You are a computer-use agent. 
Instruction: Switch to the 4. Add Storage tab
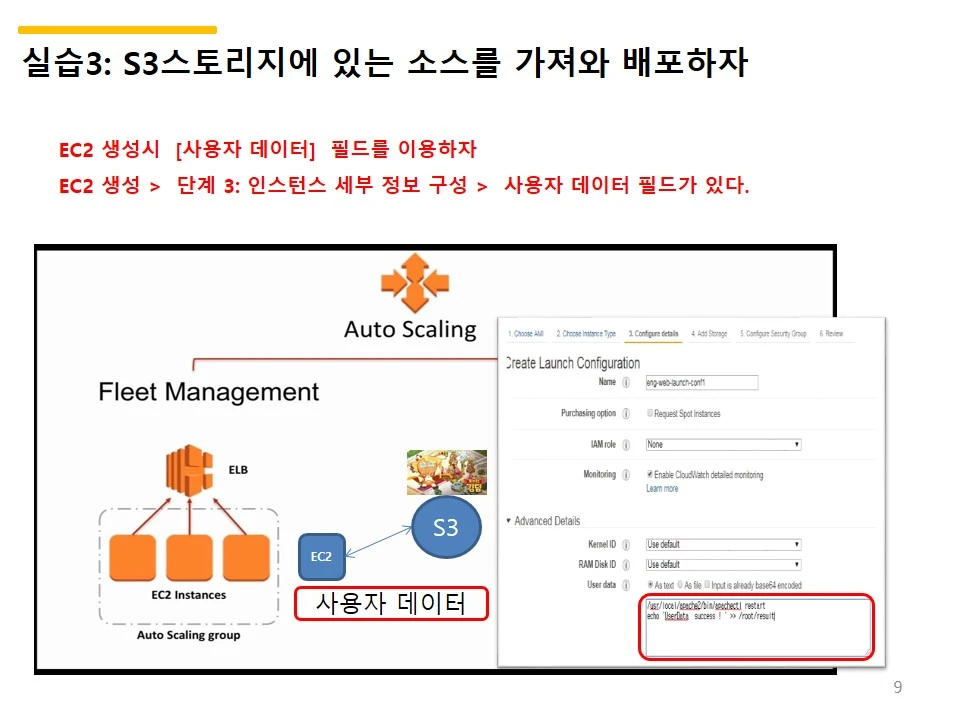coord(708,333)
